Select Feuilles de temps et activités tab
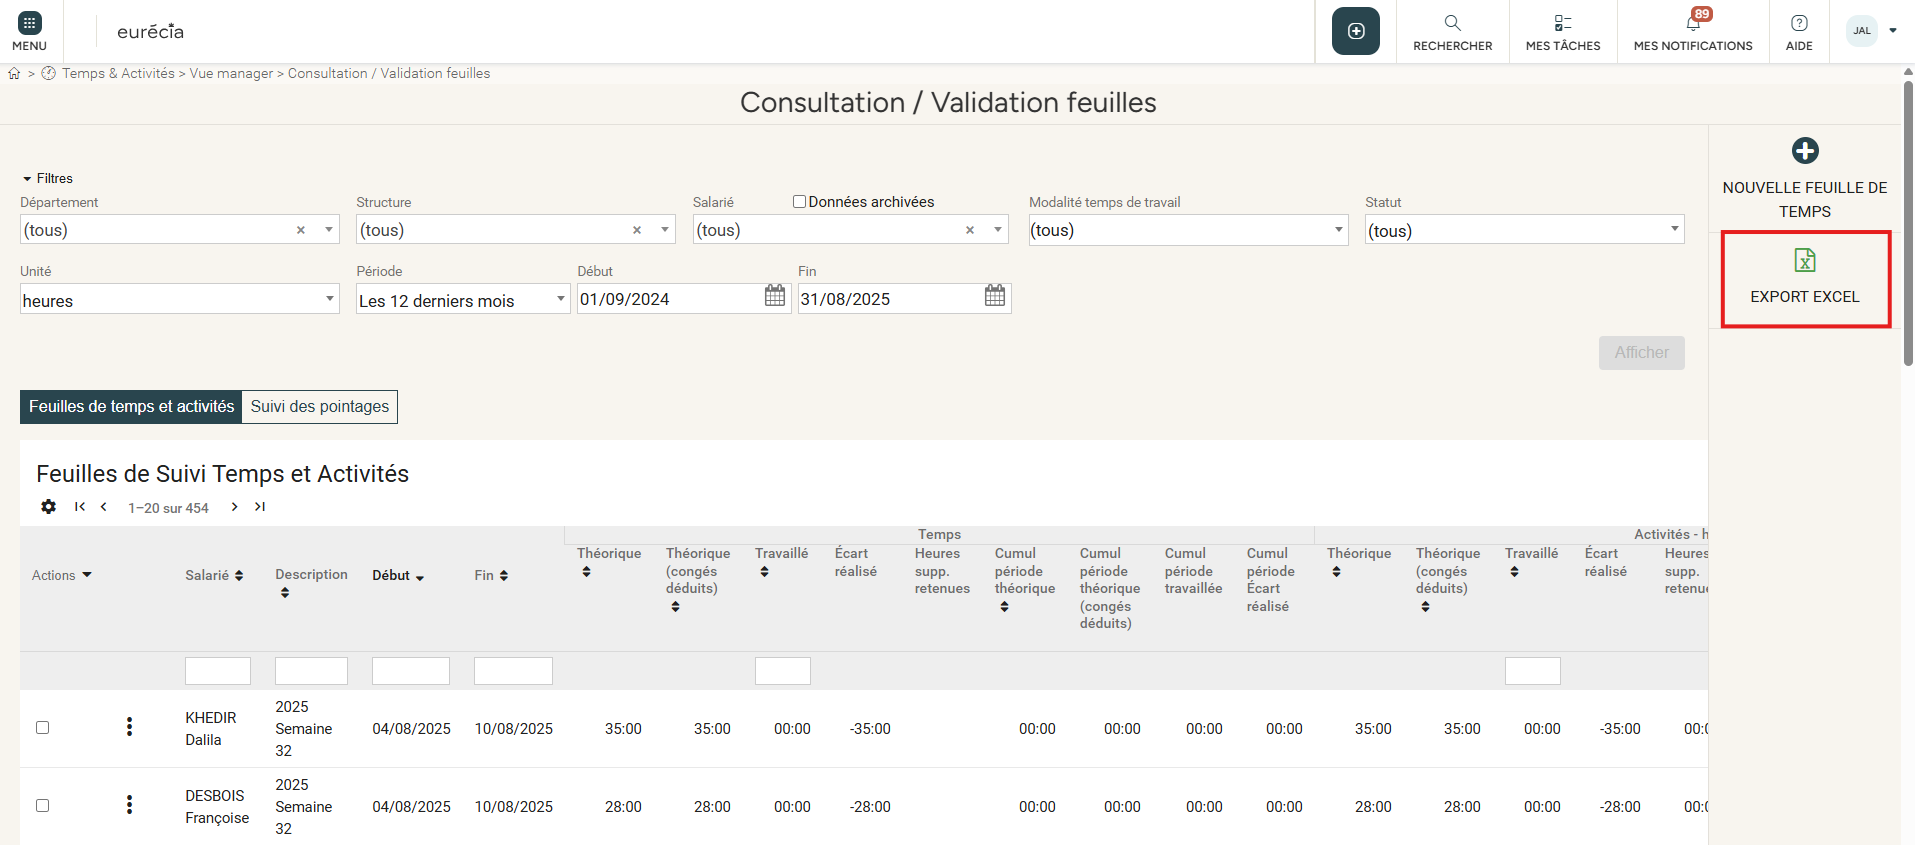This screenshot has width=1915, height=845. pos(131,407)
